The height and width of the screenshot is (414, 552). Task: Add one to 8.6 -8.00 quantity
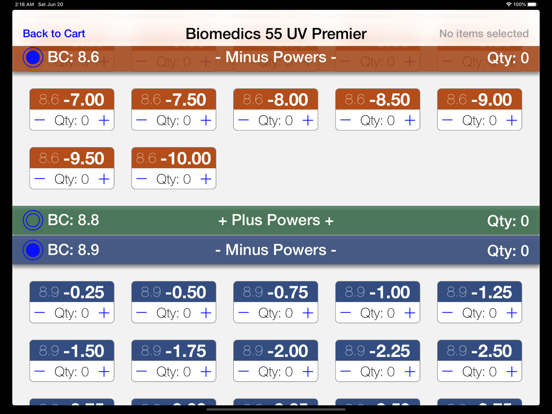click(x=308, y=120)
